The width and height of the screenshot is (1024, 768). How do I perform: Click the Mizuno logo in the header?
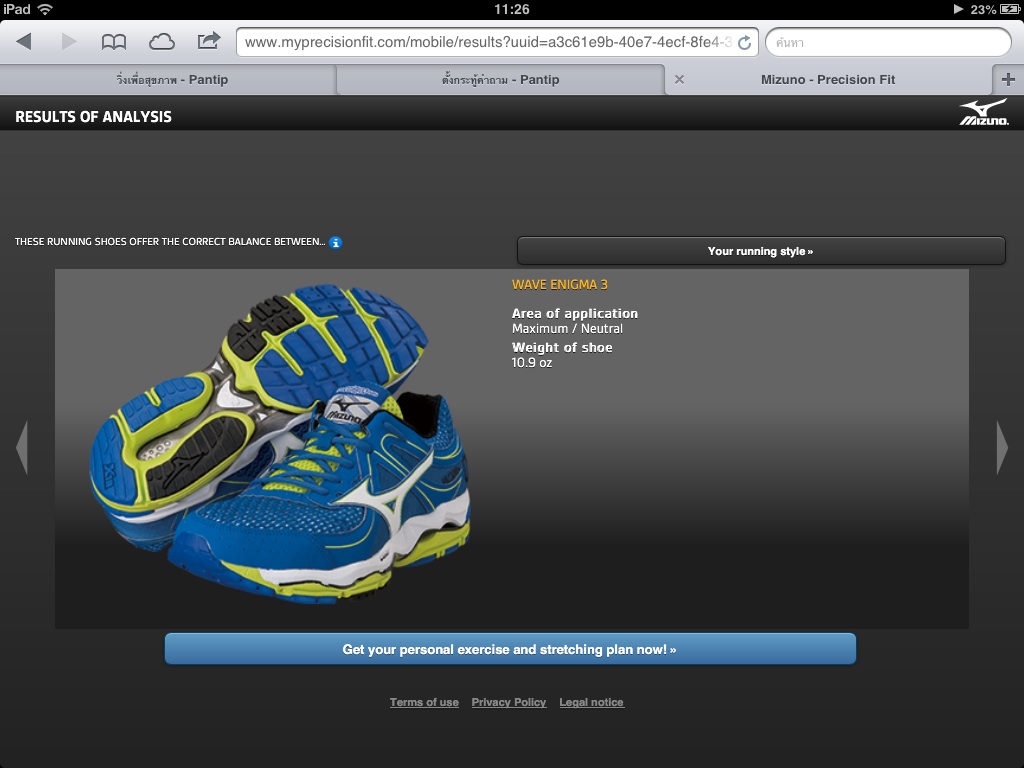pyautogui.click(x=984, y=112)
